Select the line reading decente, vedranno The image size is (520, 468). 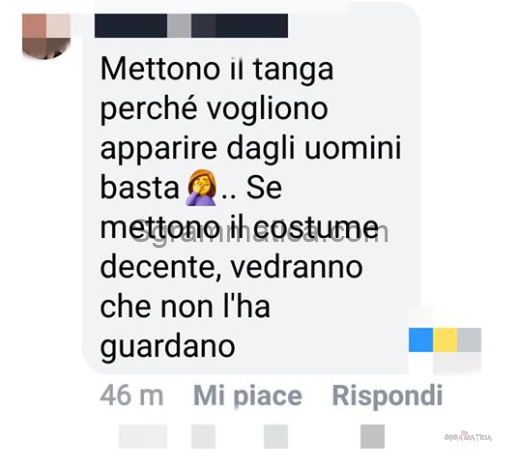[x=231, y=267]
